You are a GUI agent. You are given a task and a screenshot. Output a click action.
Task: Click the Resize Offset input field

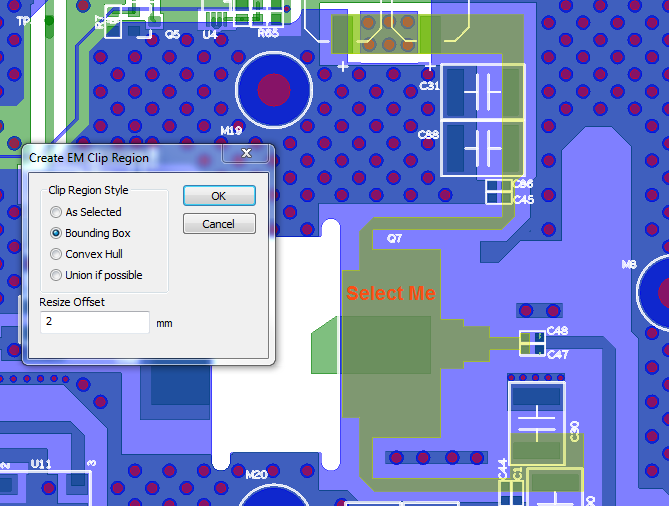pos(95,323)
